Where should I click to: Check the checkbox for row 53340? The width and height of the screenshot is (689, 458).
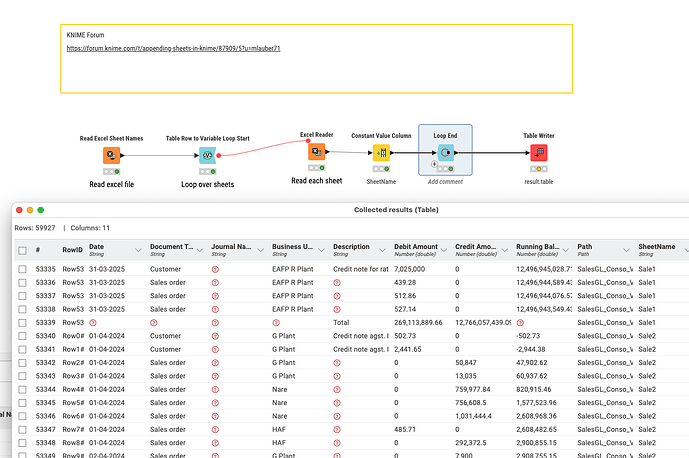[x=22, y=336]
